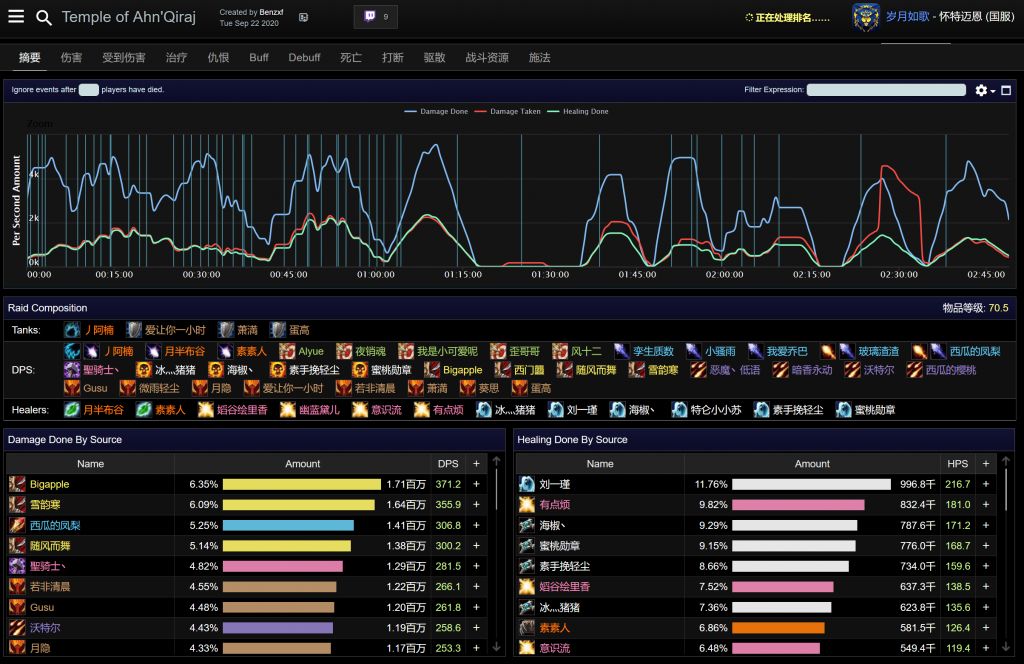
Task: Click Bigapple's class icon in damage table
Action: [17, 484]
